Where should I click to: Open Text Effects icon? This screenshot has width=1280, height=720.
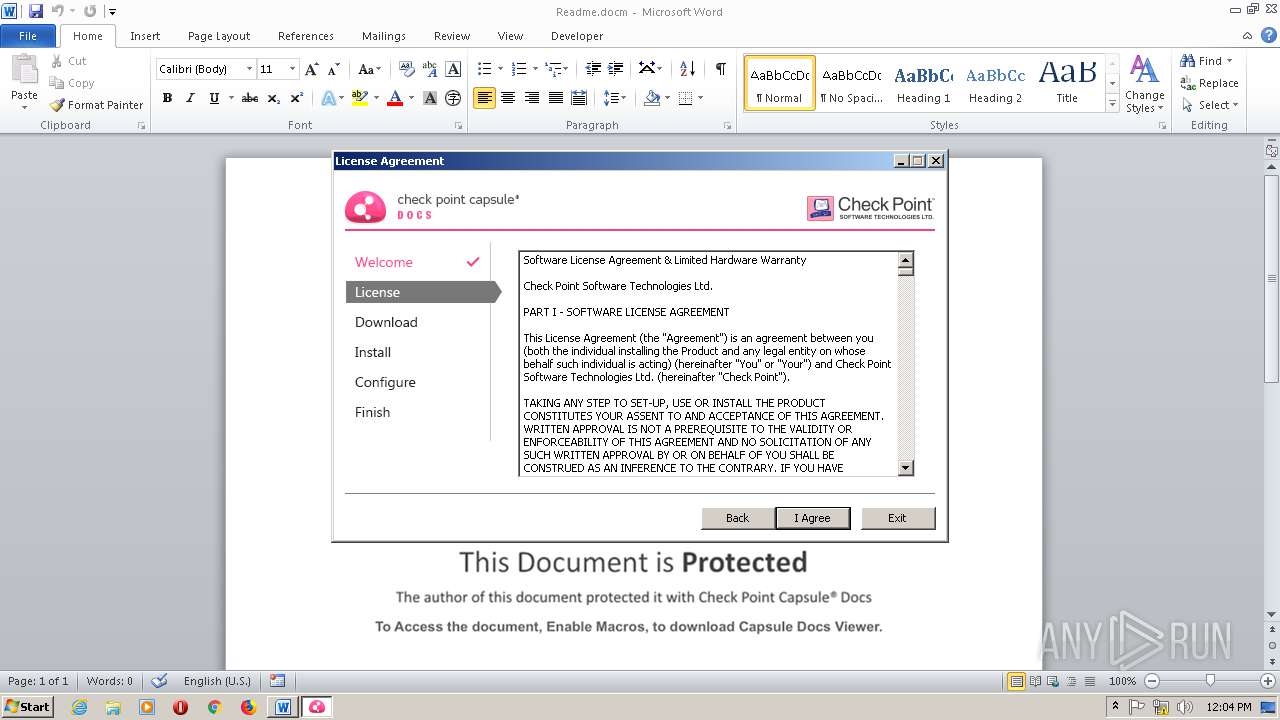[328, 98]
